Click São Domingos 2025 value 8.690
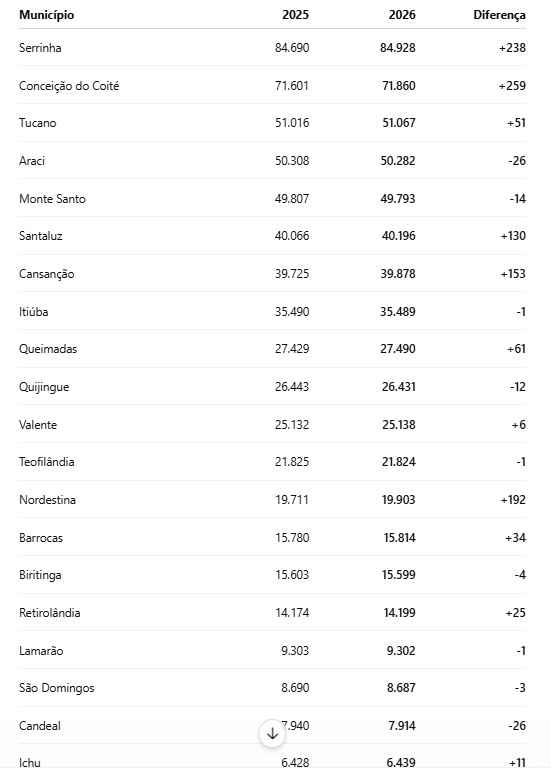 pos(295,688)
